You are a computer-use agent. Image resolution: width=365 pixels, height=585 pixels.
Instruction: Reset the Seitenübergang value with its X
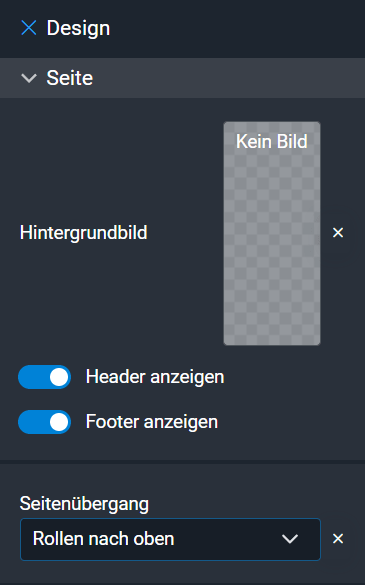tap(338, 538)
